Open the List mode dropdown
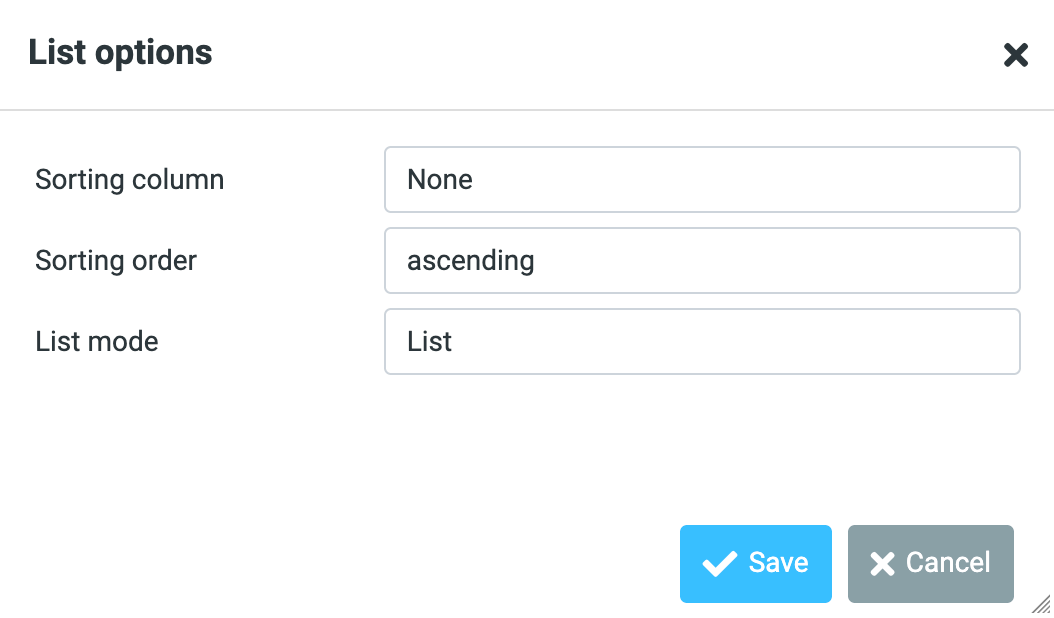 (701, 342)
